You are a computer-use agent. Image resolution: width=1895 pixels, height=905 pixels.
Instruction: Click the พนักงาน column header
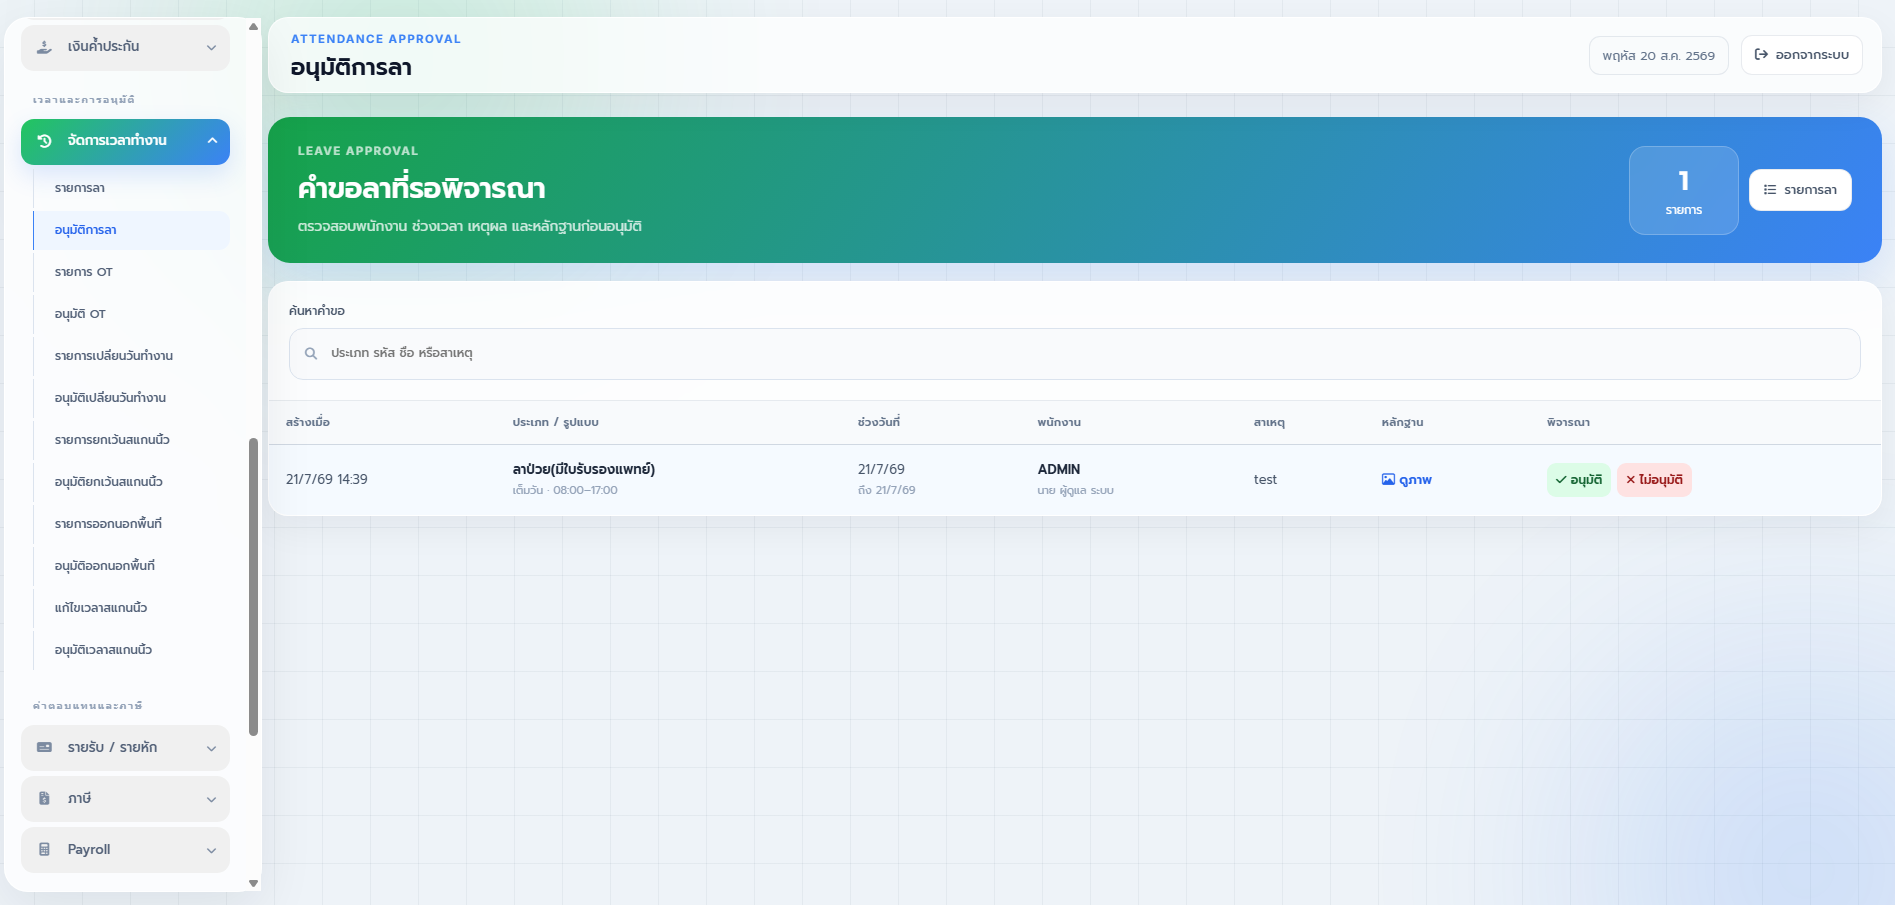1059,423
